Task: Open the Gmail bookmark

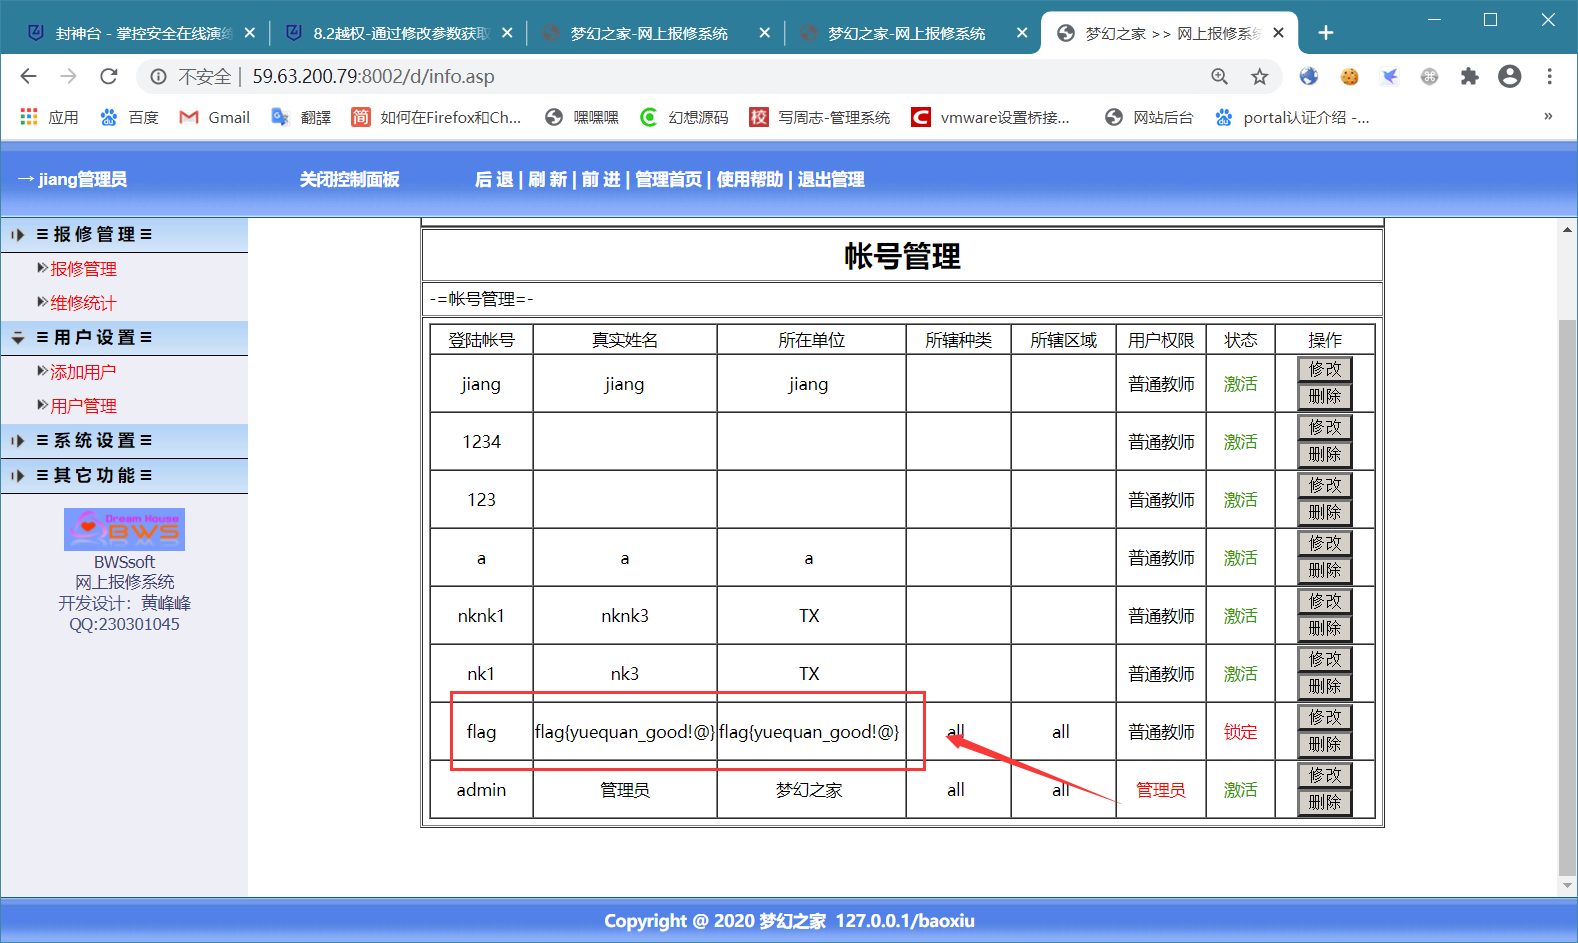Action: [214, 117]
